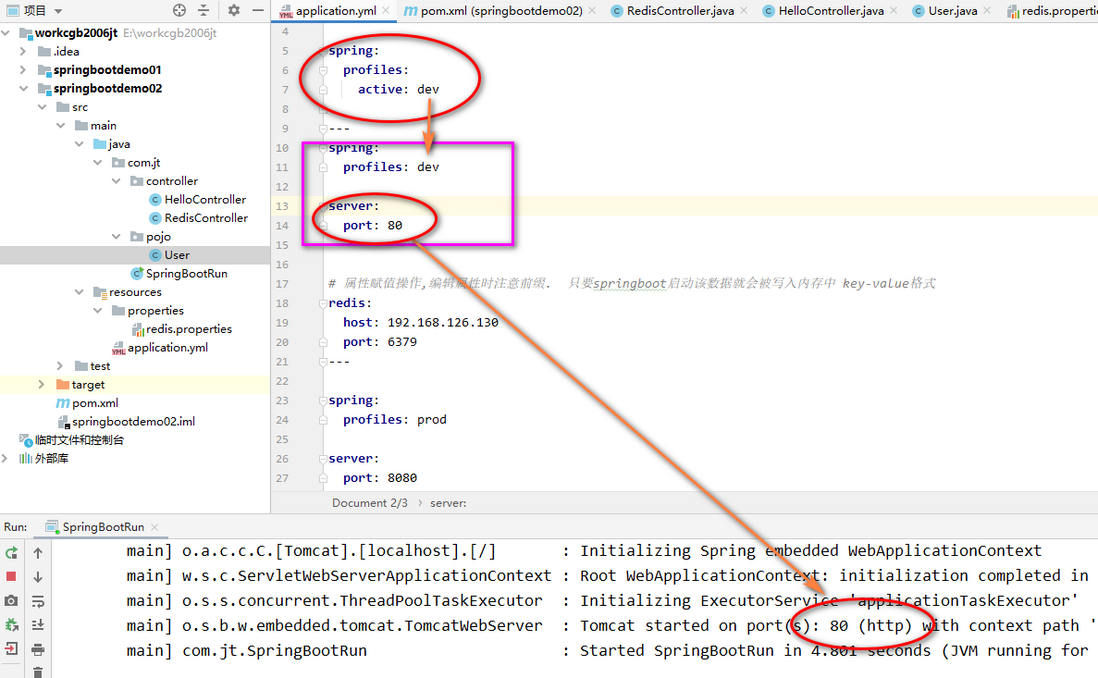Select SpringBootRun class in project tree
Screen dimensions: 1098x678
click(x=186, y=273)
